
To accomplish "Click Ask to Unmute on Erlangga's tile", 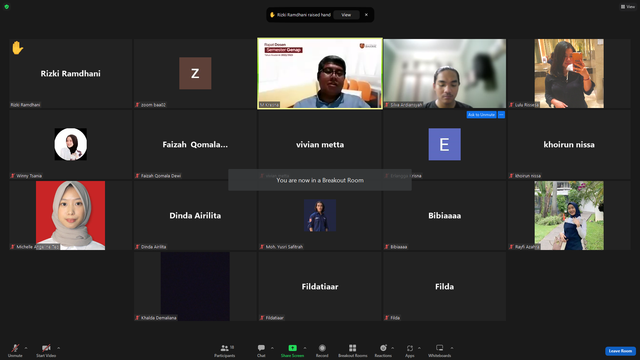I will pos(481,115).
